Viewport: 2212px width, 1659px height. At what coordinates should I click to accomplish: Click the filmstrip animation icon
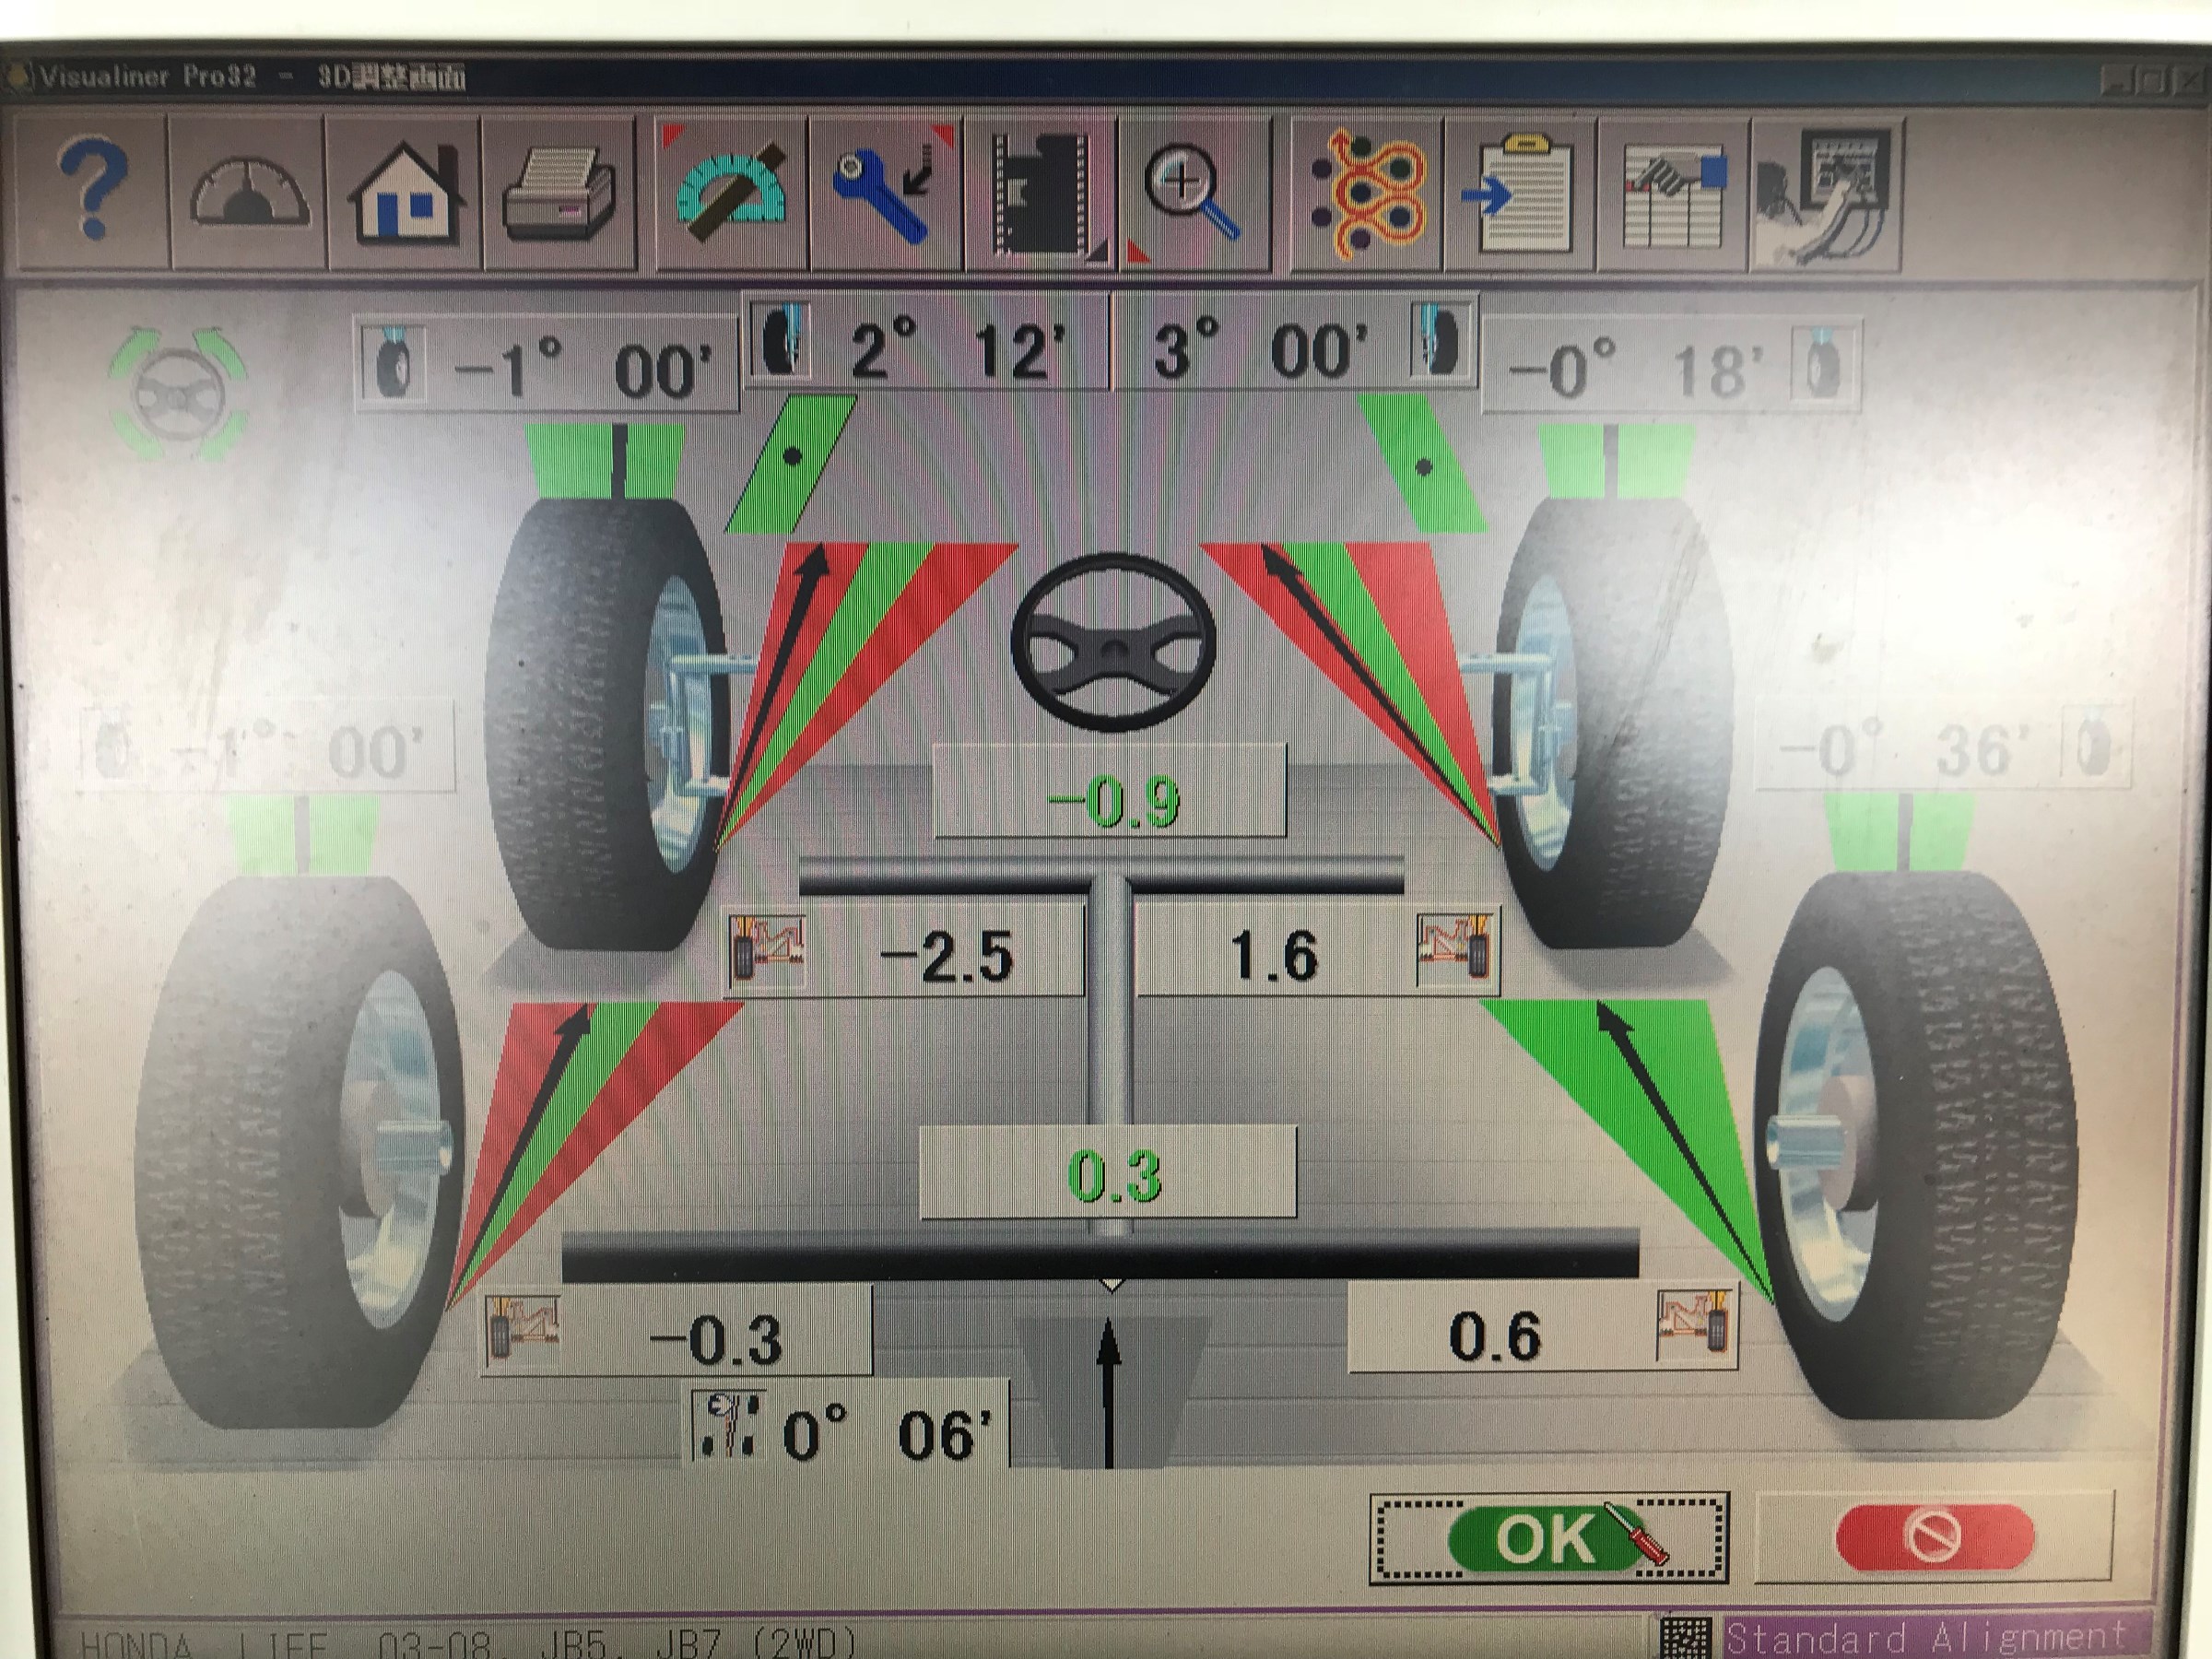coord(1040,192)
